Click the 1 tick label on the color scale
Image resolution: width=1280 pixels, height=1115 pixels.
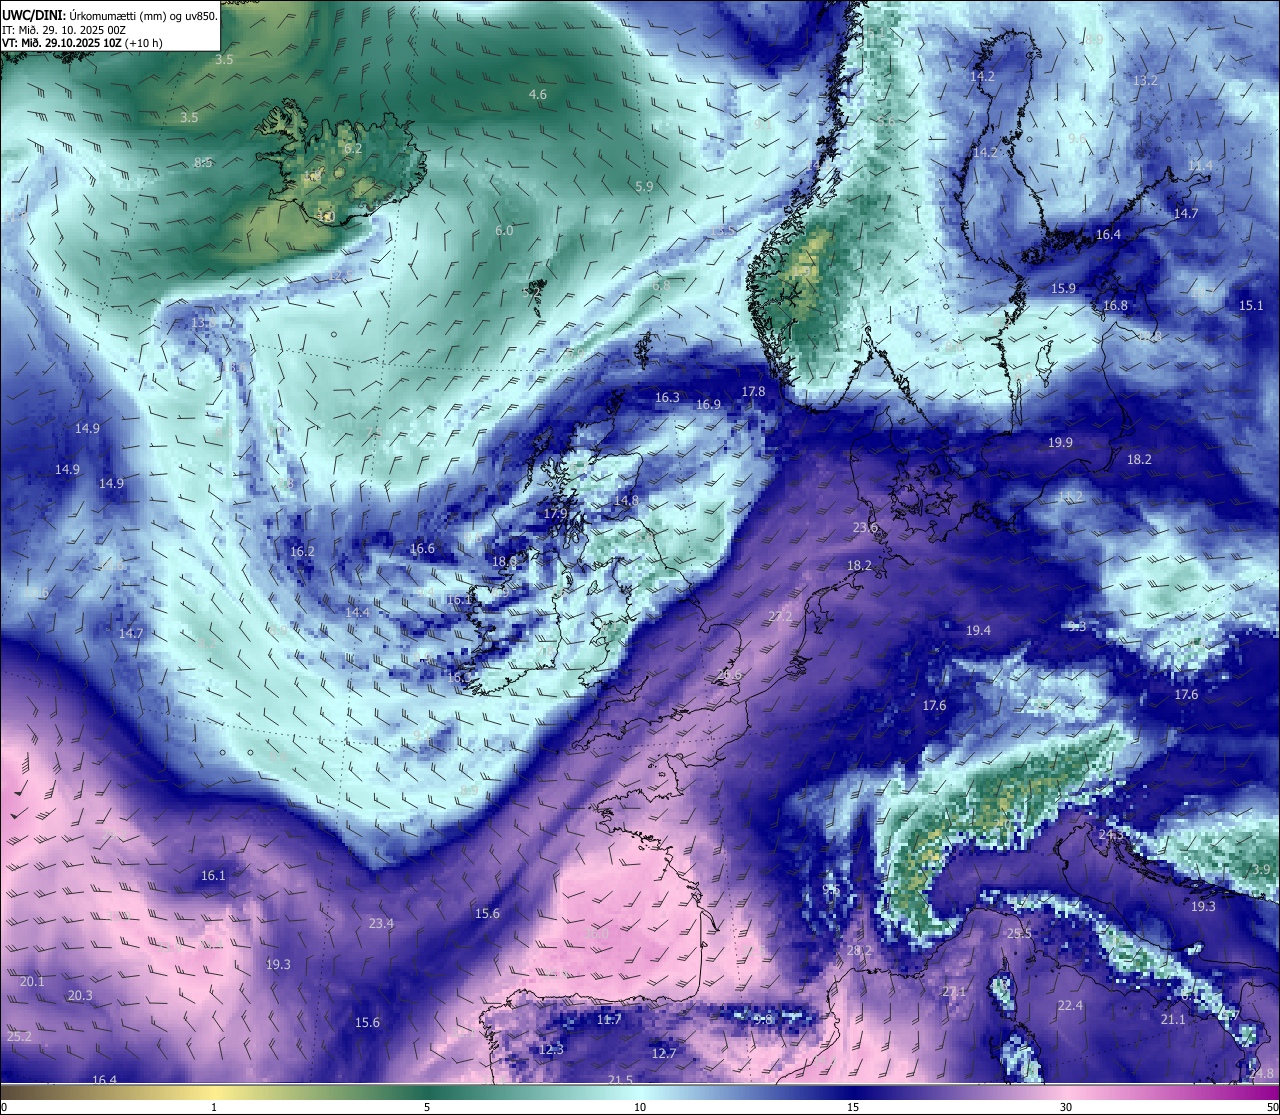[x=214, y=1107]
